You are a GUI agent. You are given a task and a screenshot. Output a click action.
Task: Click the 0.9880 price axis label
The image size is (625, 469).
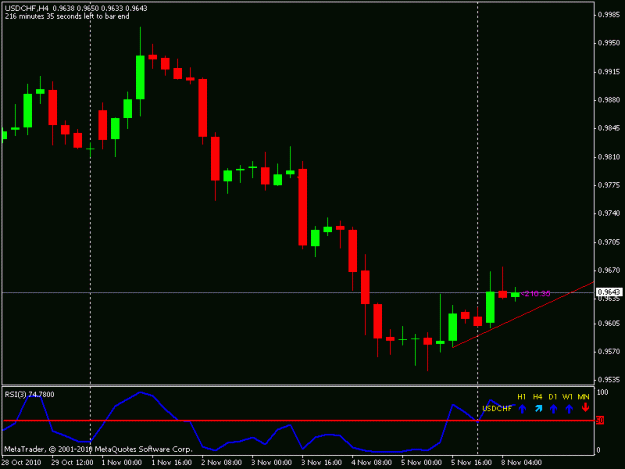click(x=609, y=100)
